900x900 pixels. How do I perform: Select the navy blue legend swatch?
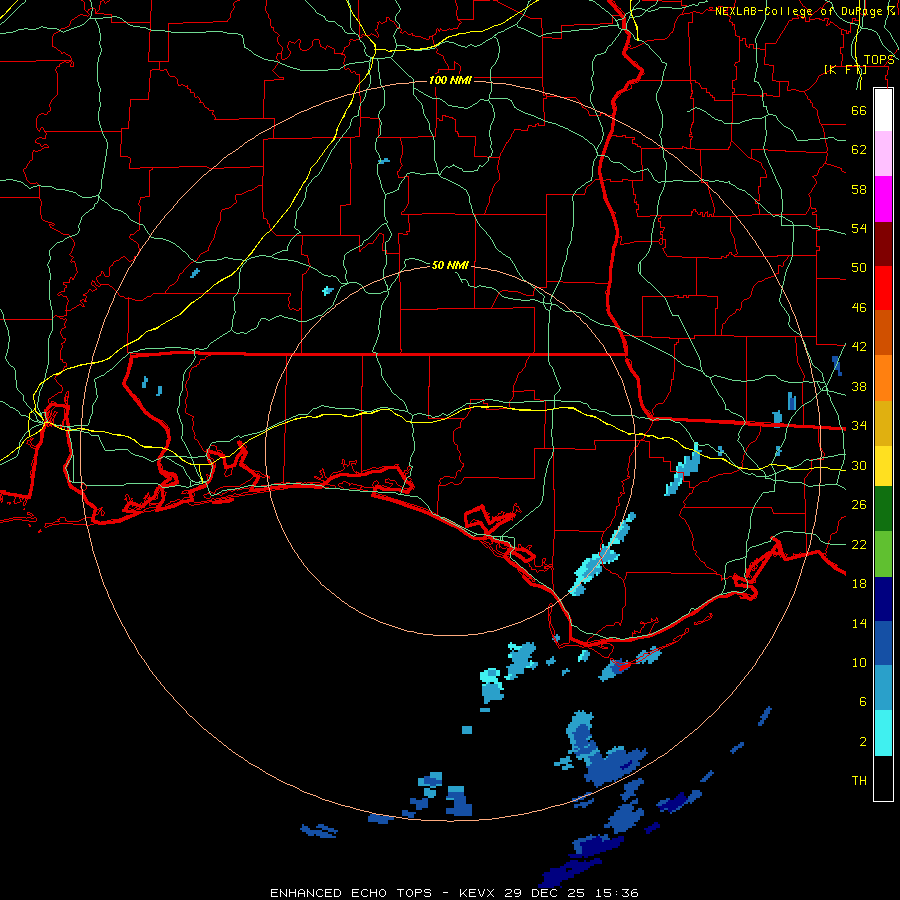click(x=883, y=599)
